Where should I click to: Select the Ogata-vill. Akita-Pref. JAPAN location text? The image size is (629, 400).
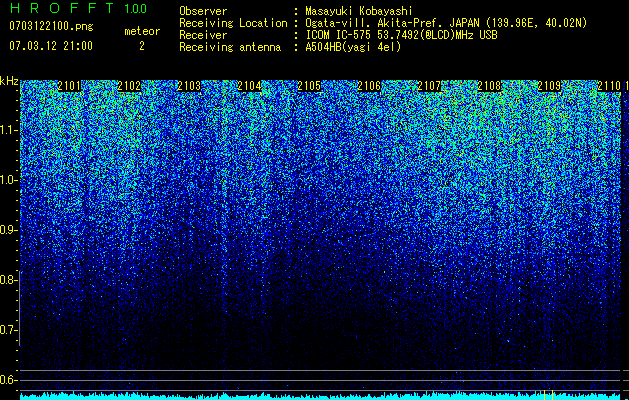(446, 23)
